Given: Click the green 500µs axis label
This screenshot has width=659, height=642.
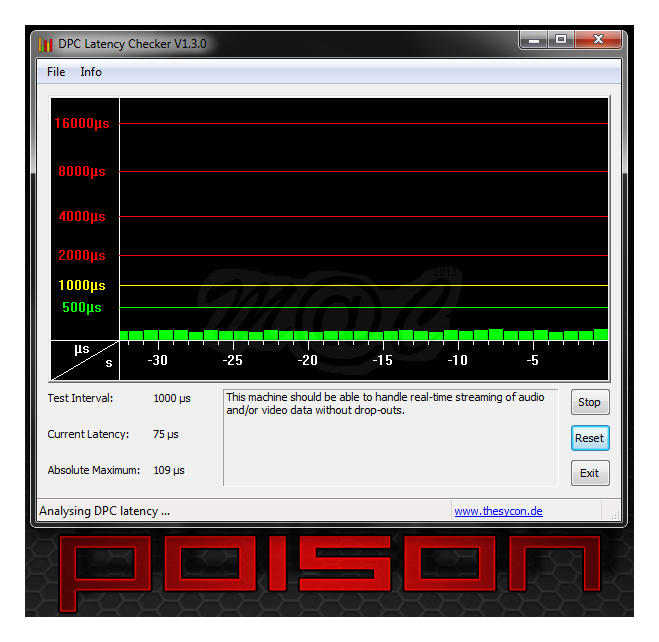Looking at the screenshot, I should click(x=82, y=308).
